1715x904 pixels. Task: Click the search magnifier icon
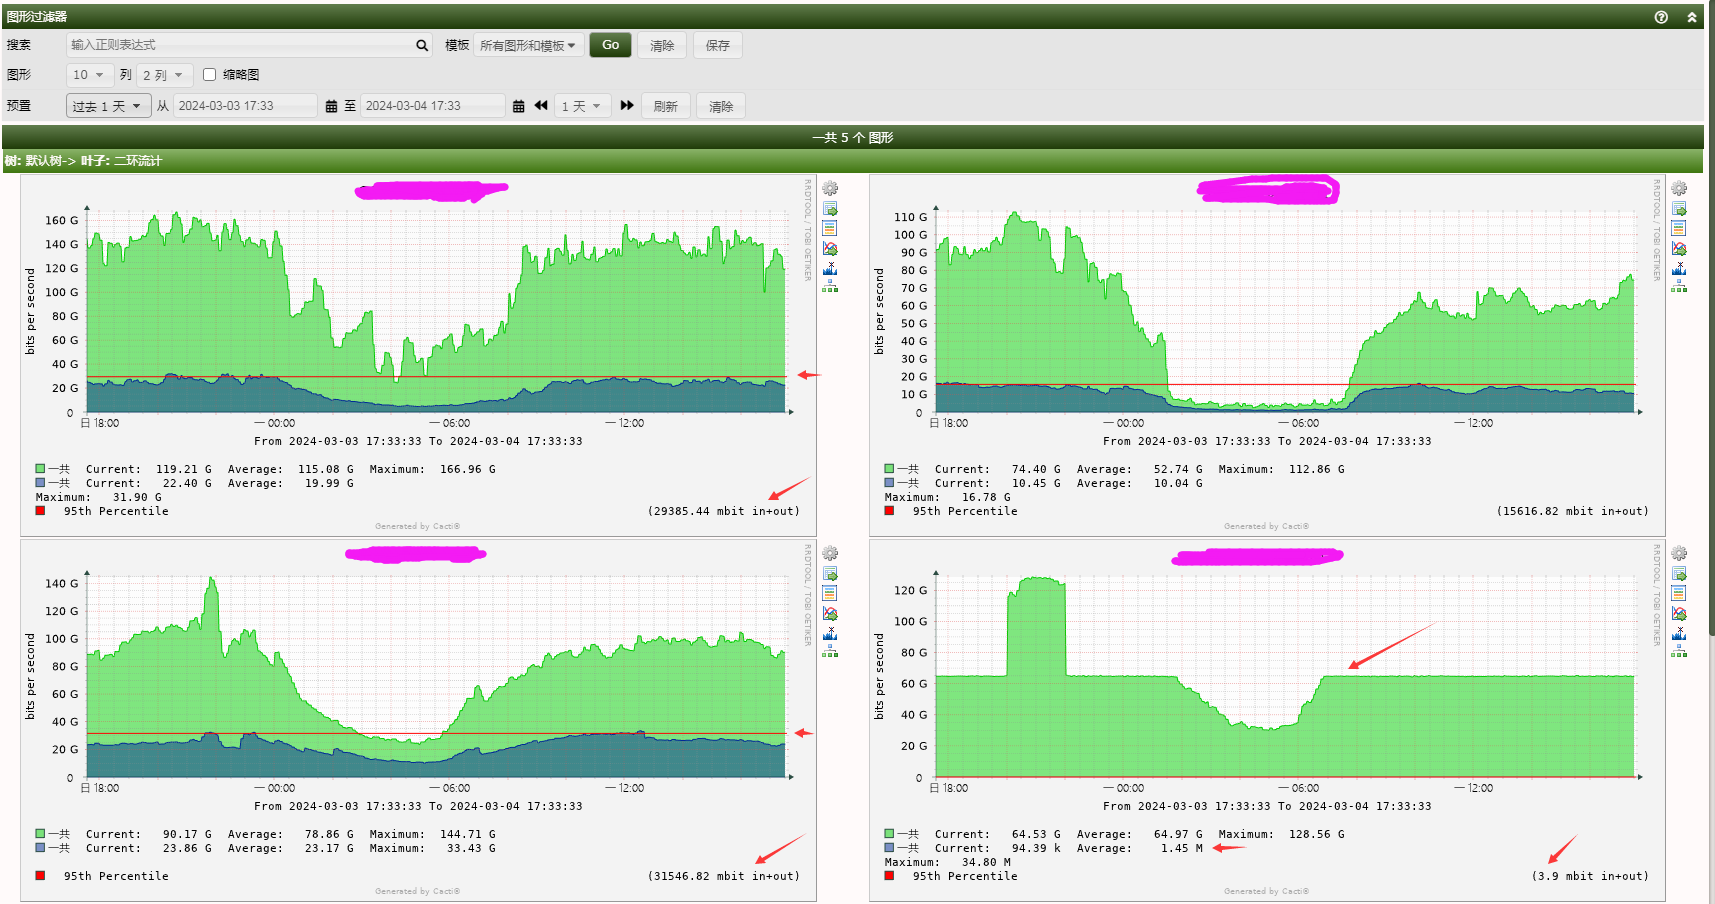pos(422,45)
